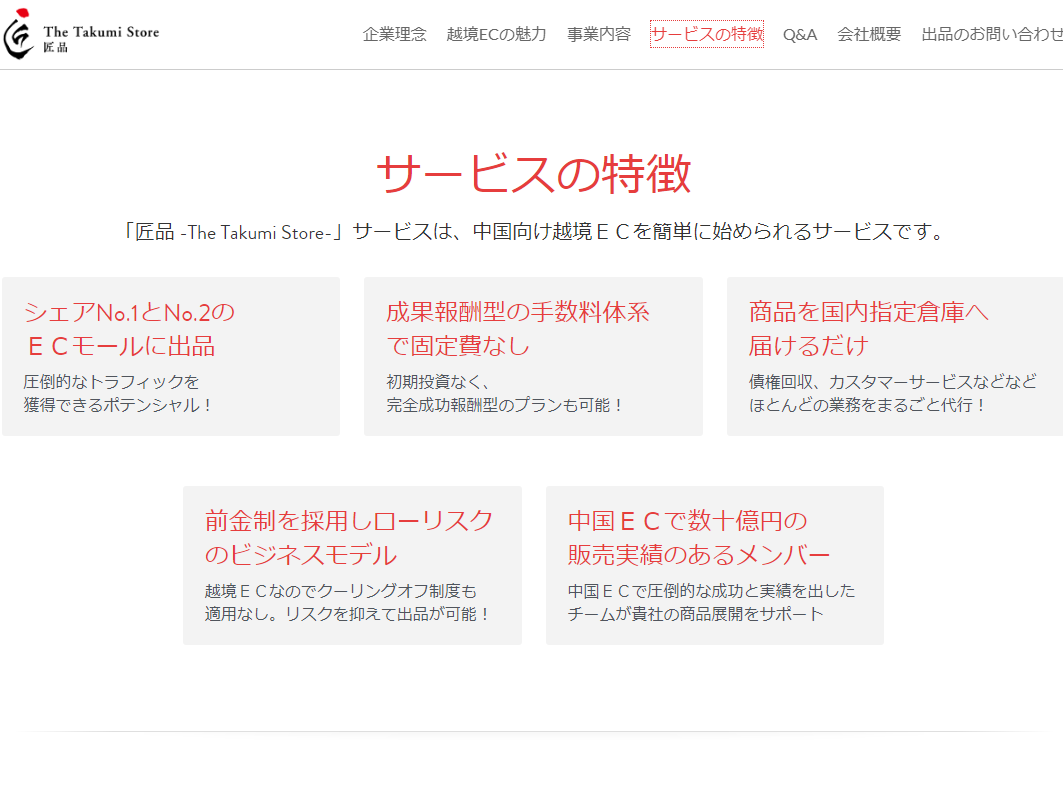
Task: Open the Q&A page
Action: click(x=800, y=33)
